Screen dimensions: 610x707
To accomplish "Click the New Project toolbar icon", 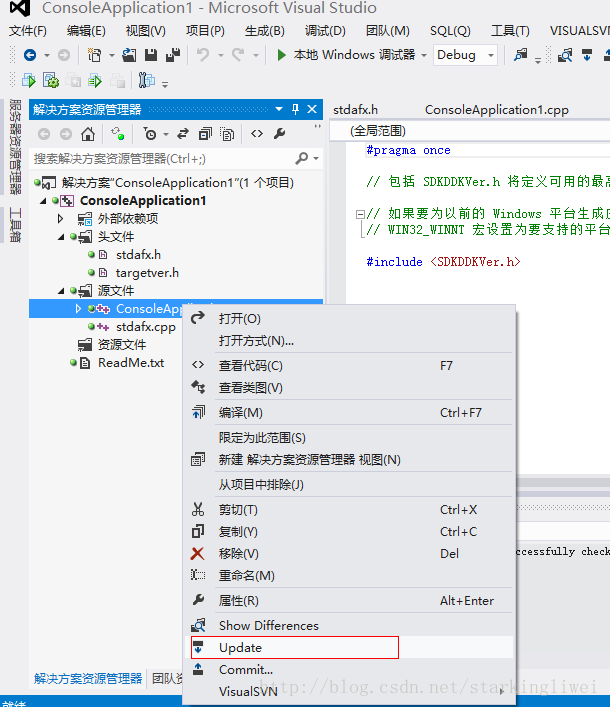I will [94, 55].
